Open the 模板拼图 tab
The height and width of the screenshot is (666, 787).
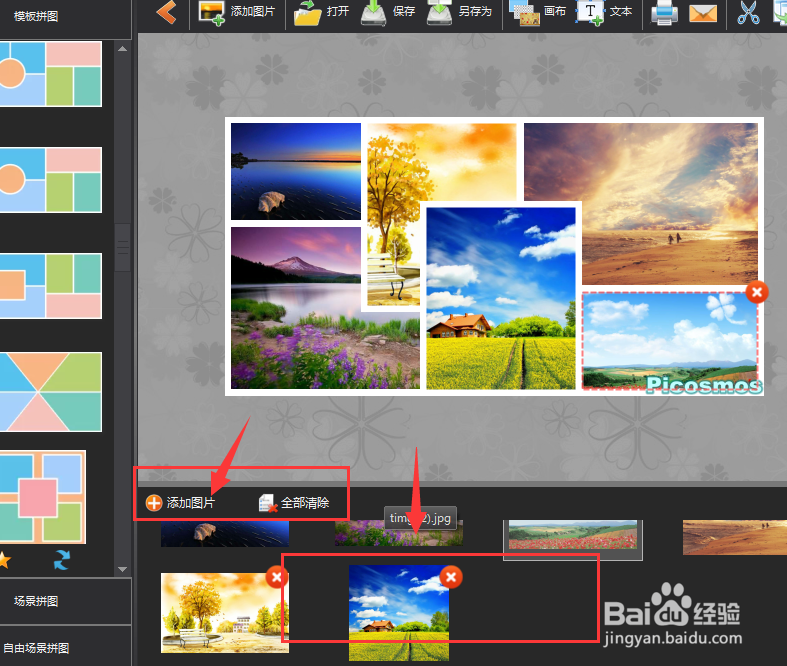36,16
